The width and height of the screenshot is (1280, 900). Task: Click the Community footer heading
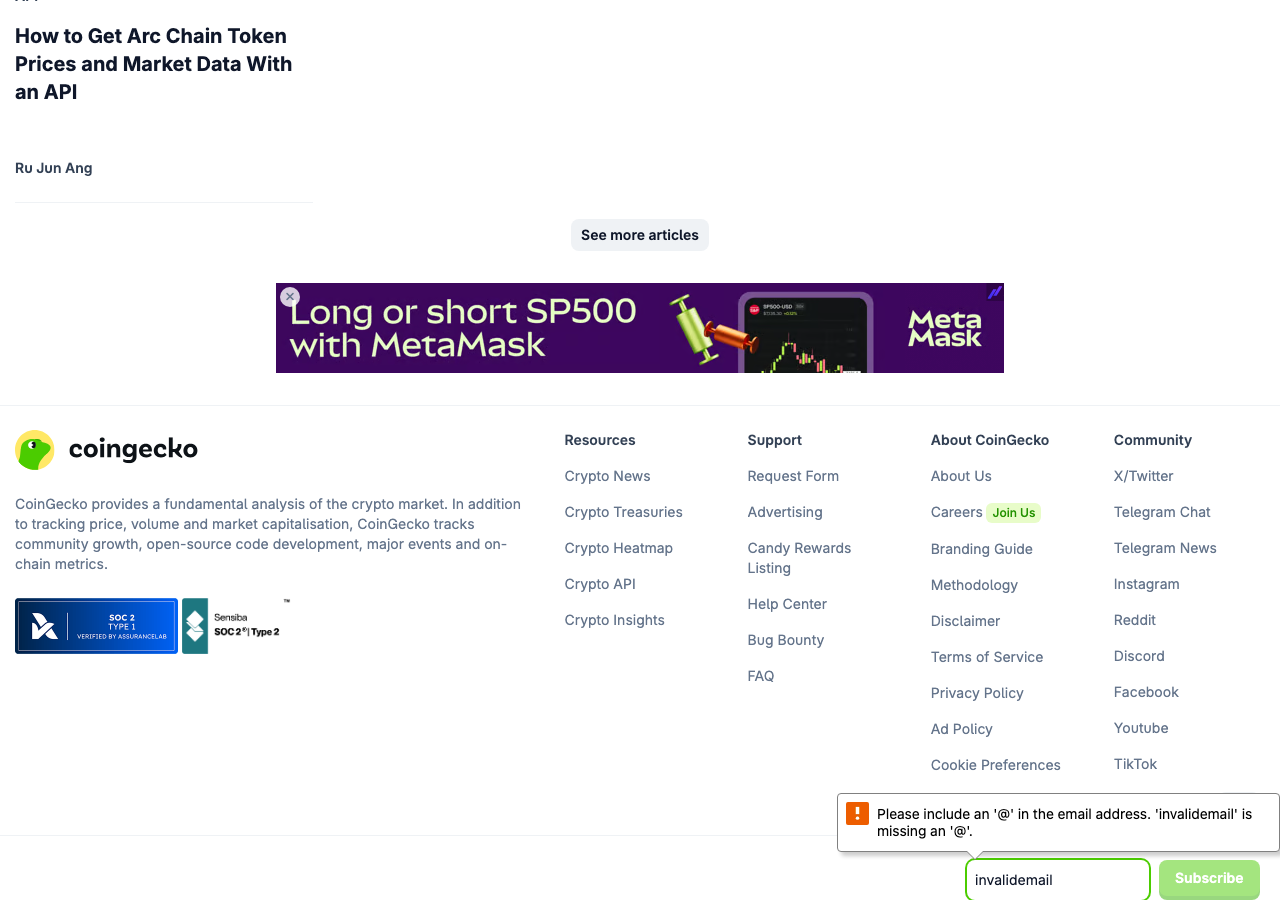pos(1153,440)
